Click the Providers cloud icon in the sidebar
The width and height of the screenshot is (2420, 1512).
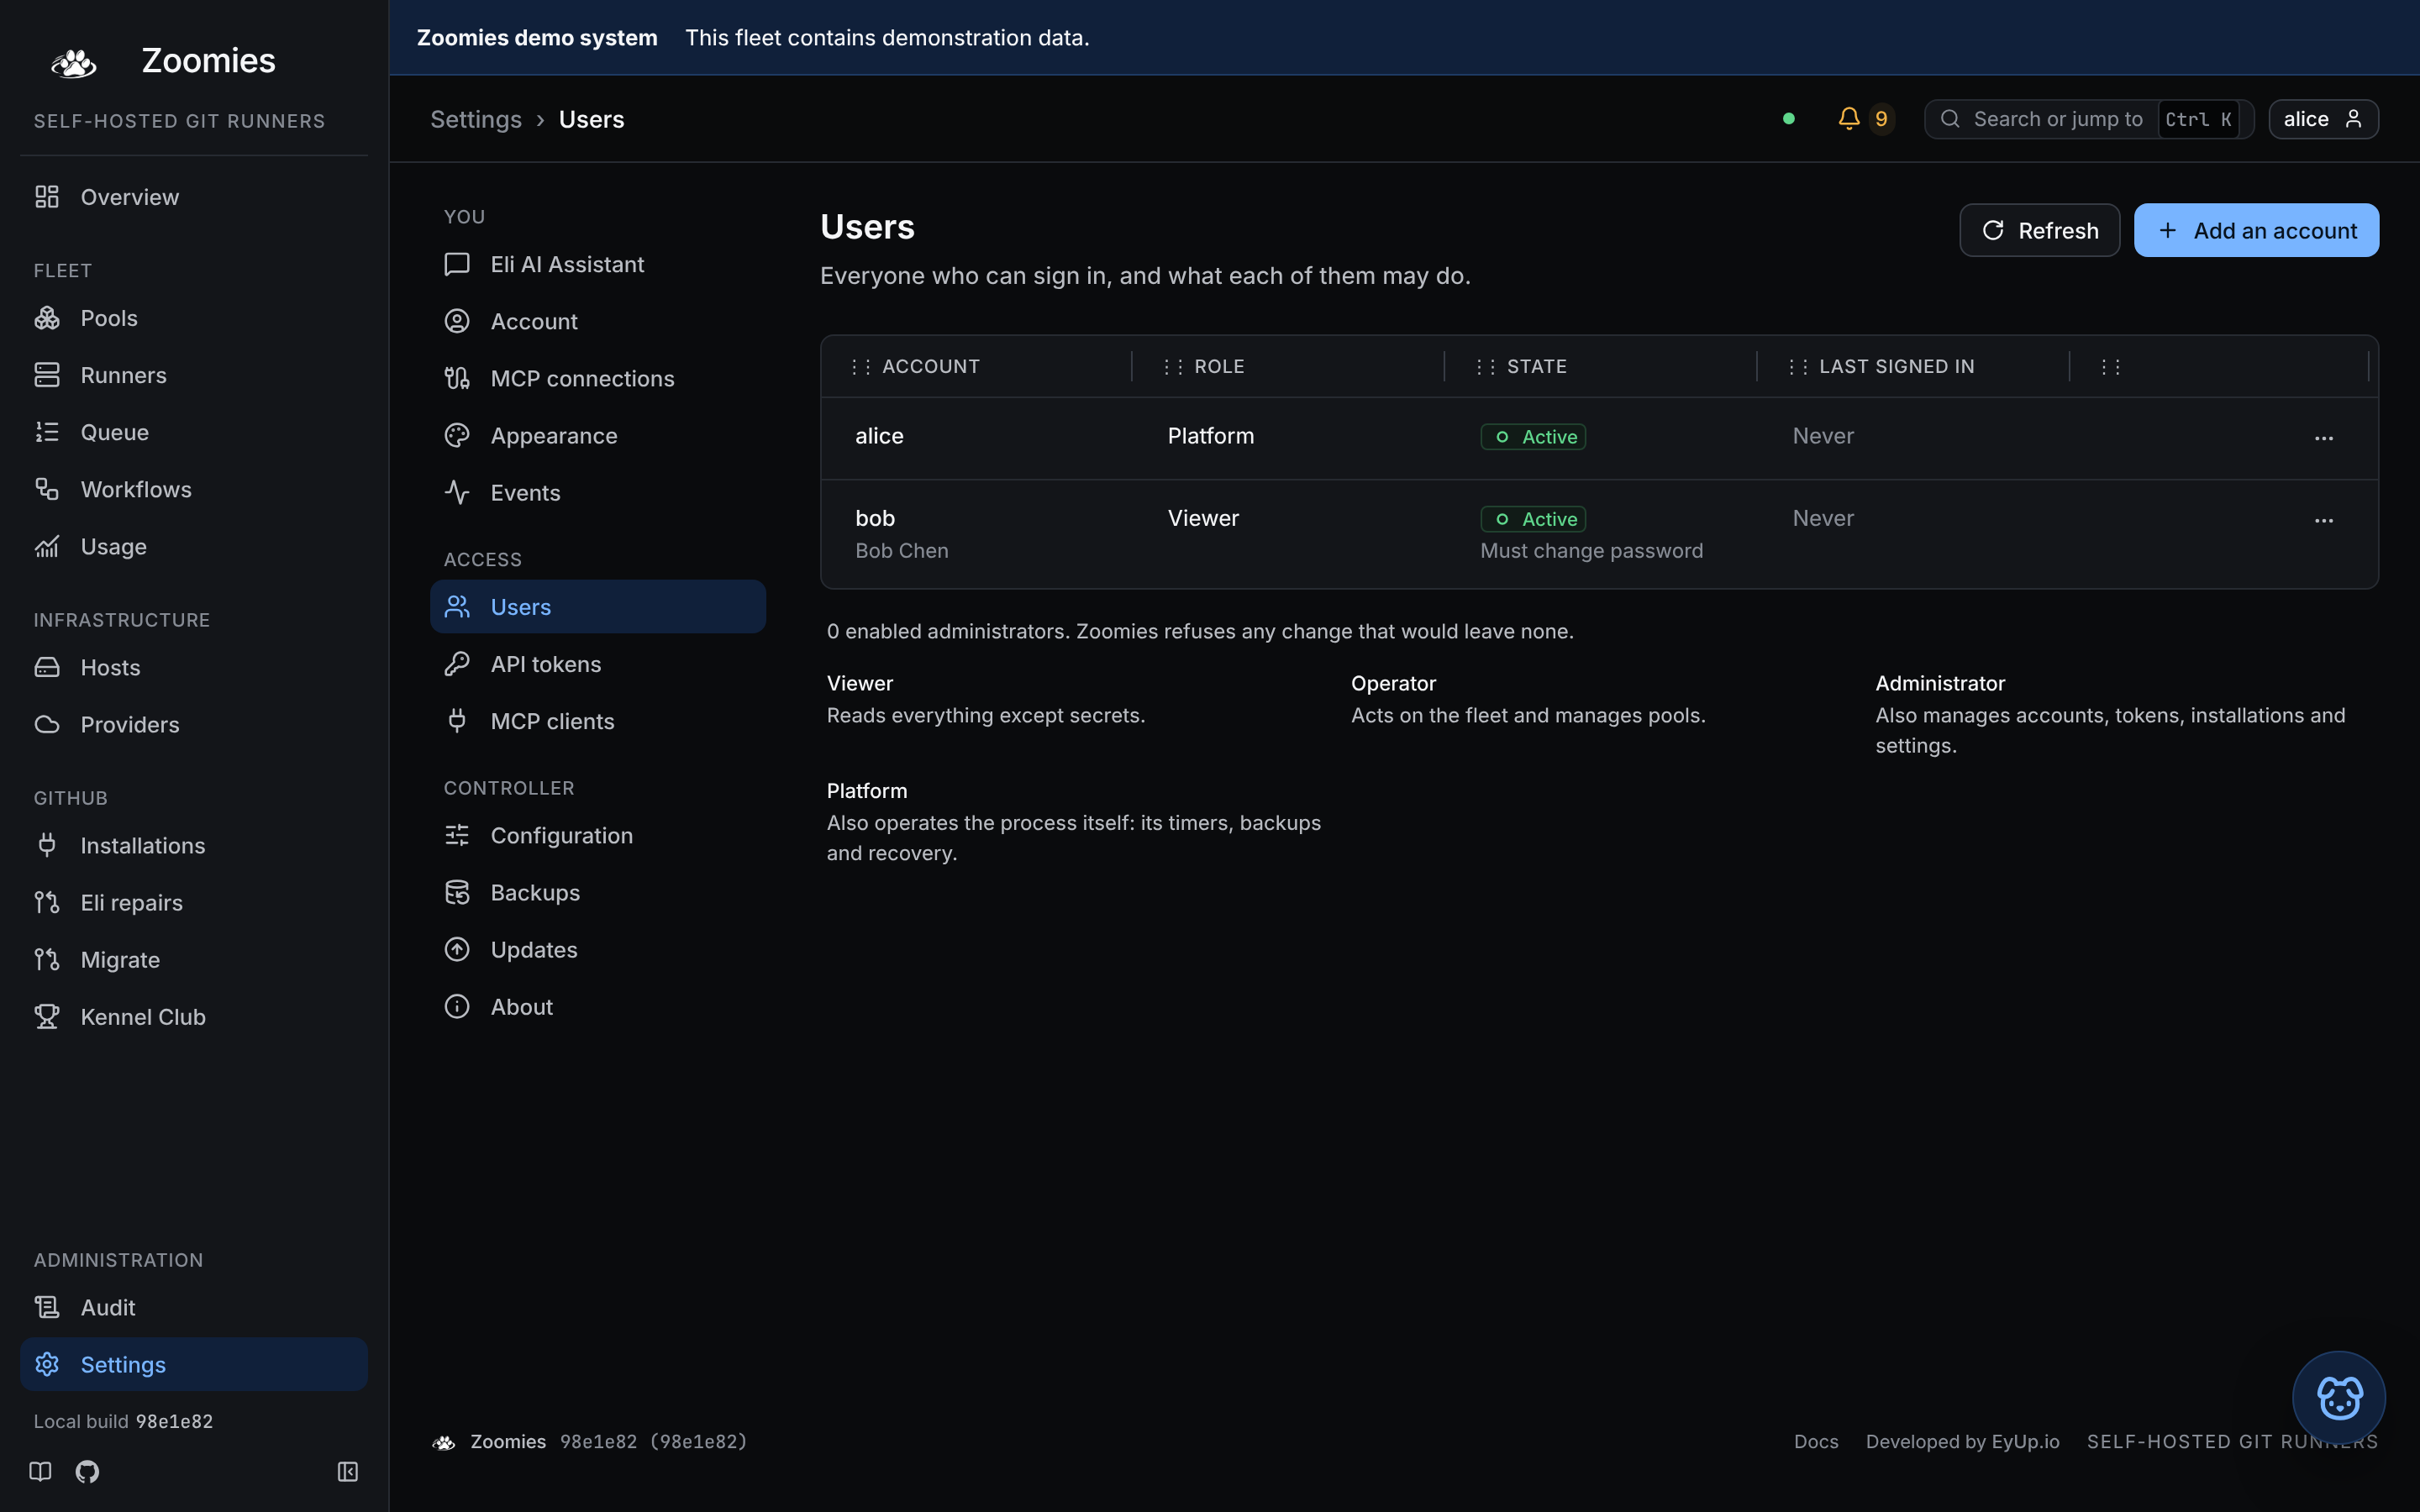pyautogui.click(x=47, y=724)
